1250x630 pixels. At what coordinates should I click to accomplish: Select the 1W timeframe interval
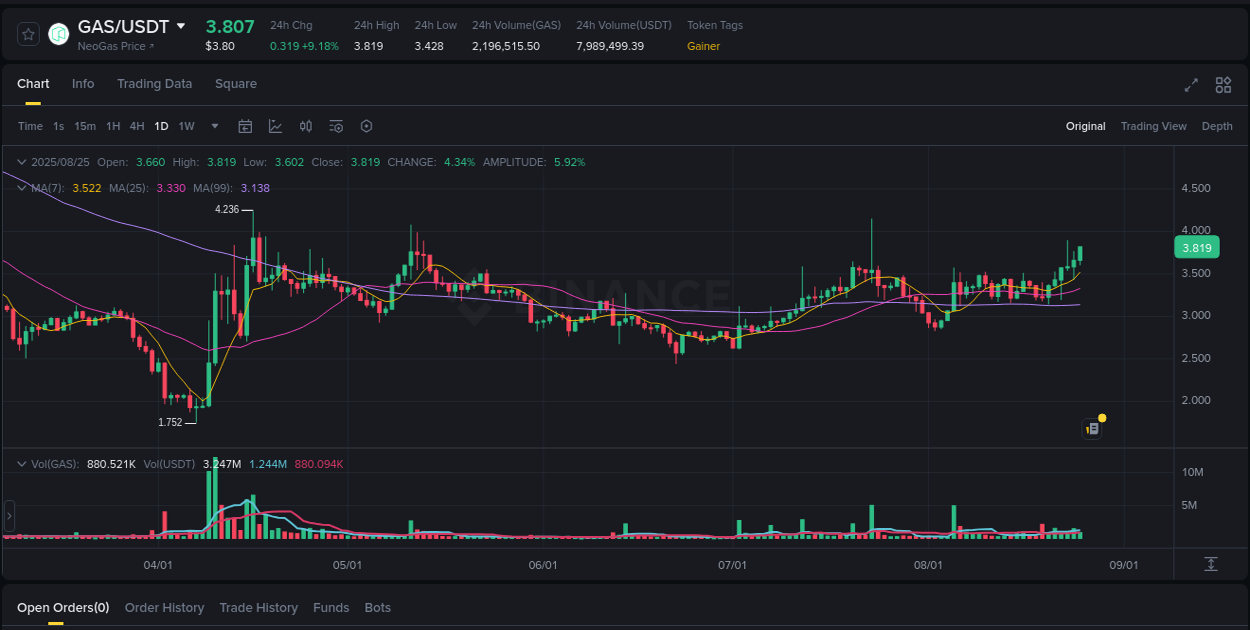186,126
